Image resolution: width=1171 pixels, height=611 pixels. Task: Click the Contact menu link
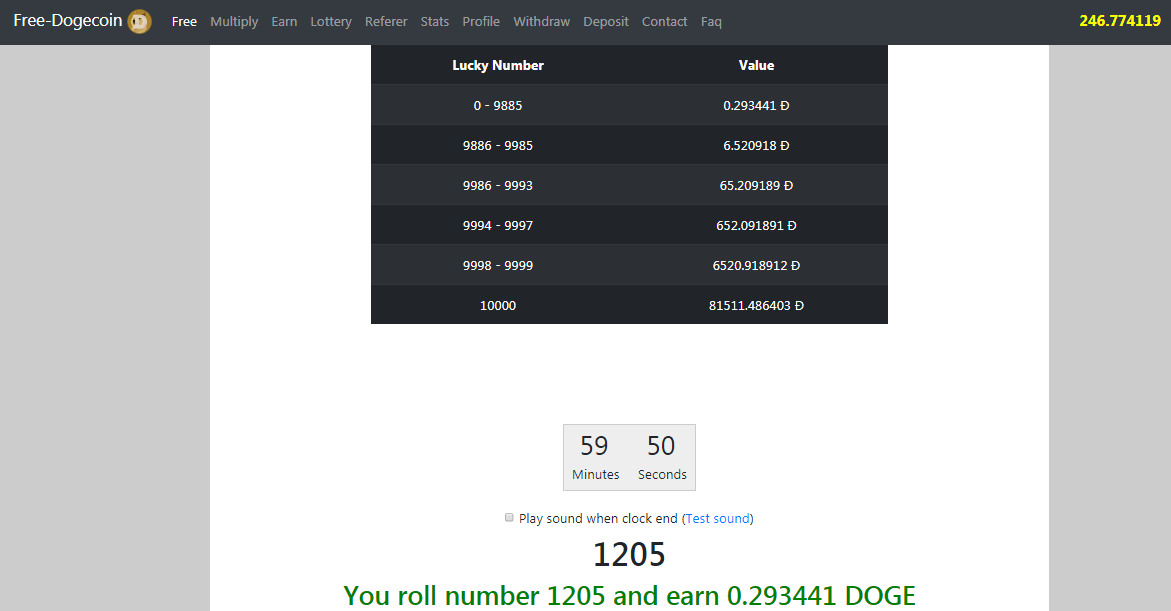pyautogui.click(x=664, y=22)
